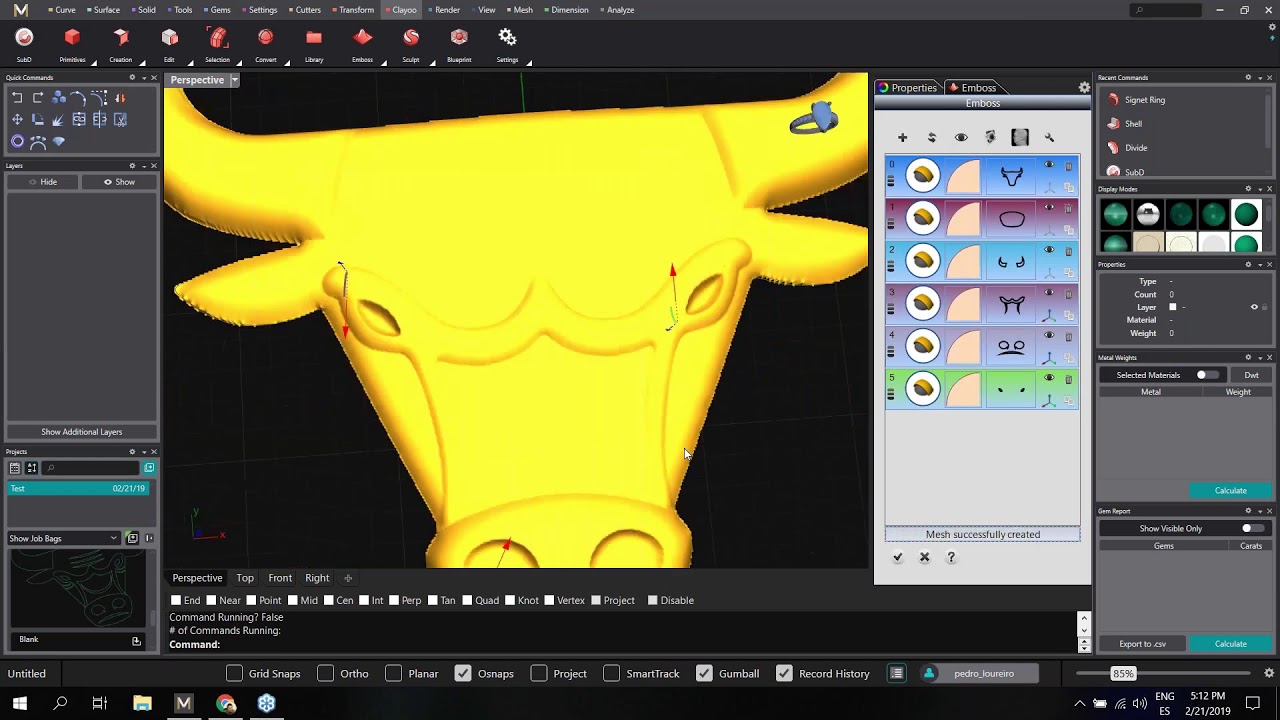Viewport: 1280px width, 720px height.
Task: Add a new emboss layer with plus icon
Action: (x=902, y=137)
